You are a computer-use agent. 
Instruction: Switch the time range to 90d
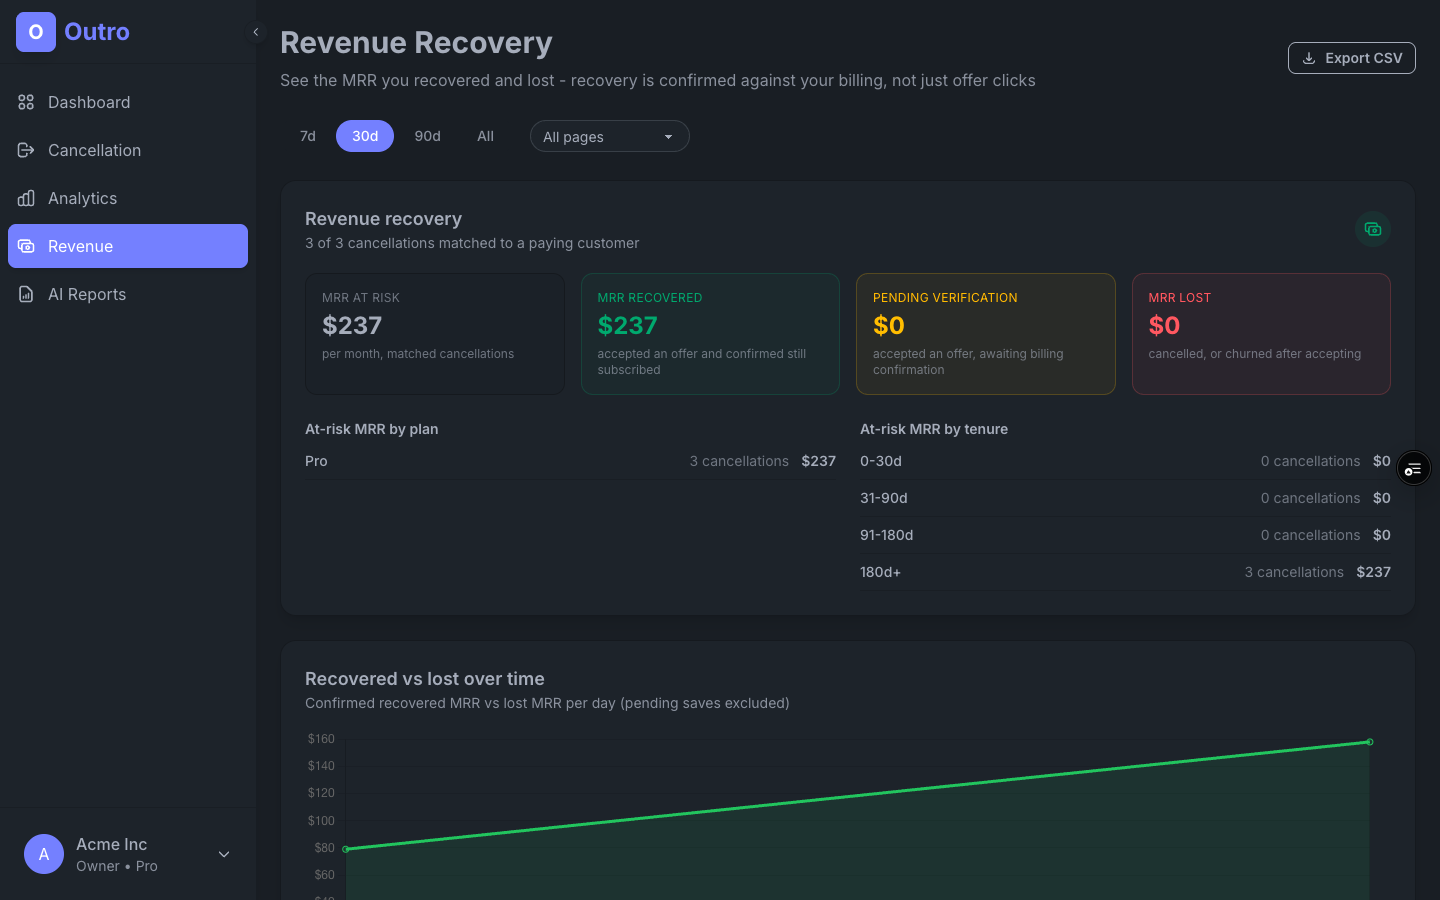click(x=428, y=136)
